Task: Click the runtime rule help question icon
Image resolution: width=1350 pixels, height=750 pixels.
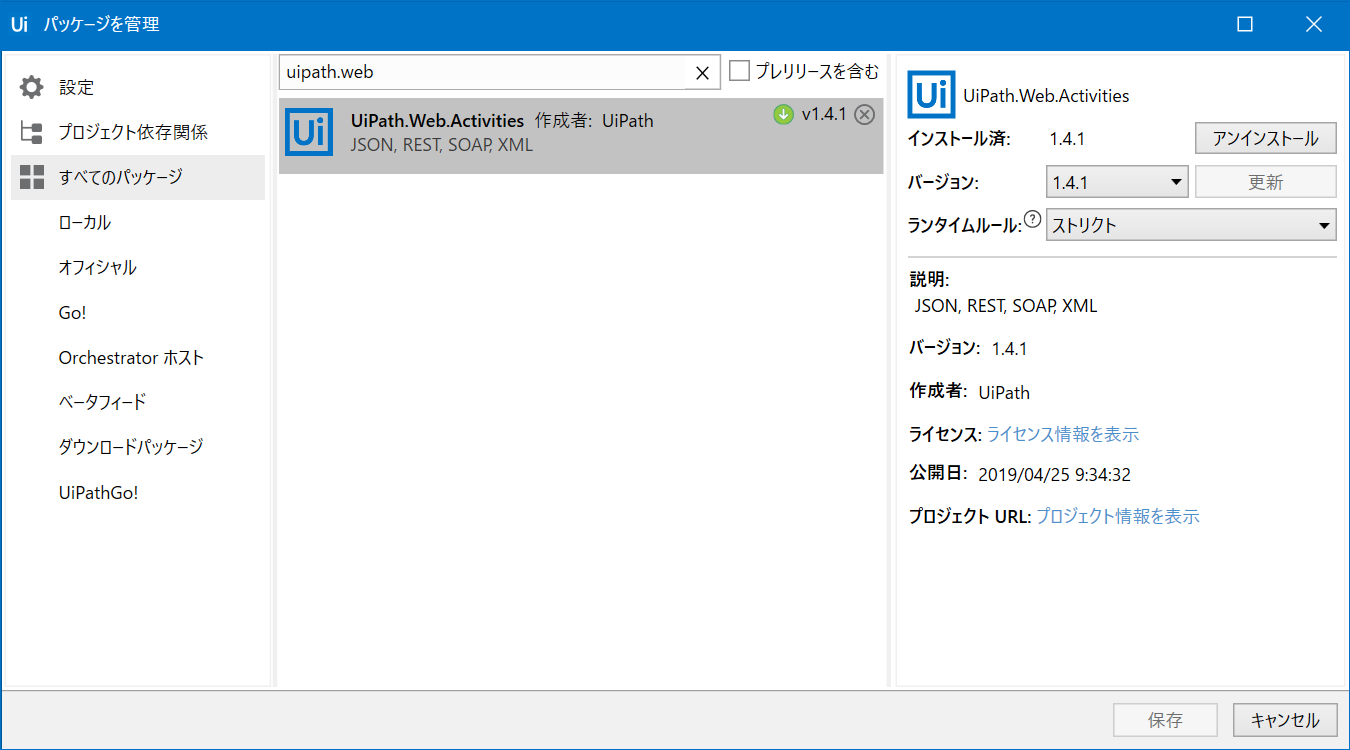Action: [1033, 220]
